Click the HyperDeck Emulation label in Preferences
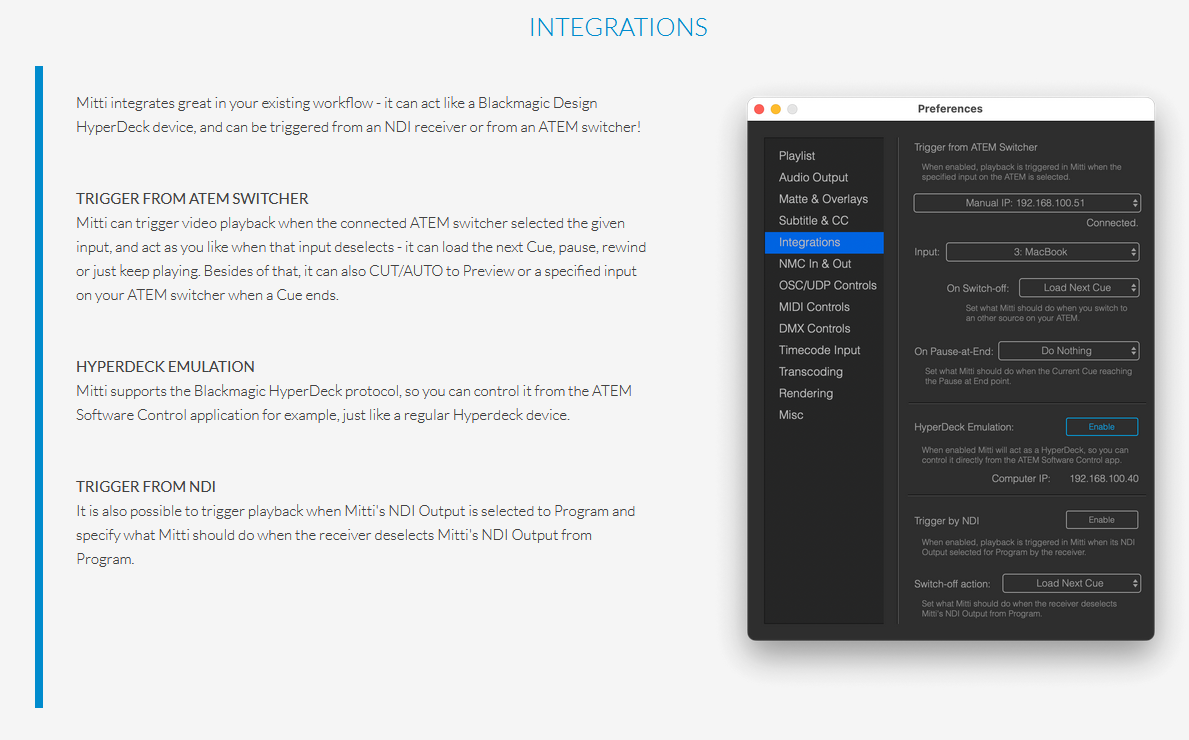 964,428
